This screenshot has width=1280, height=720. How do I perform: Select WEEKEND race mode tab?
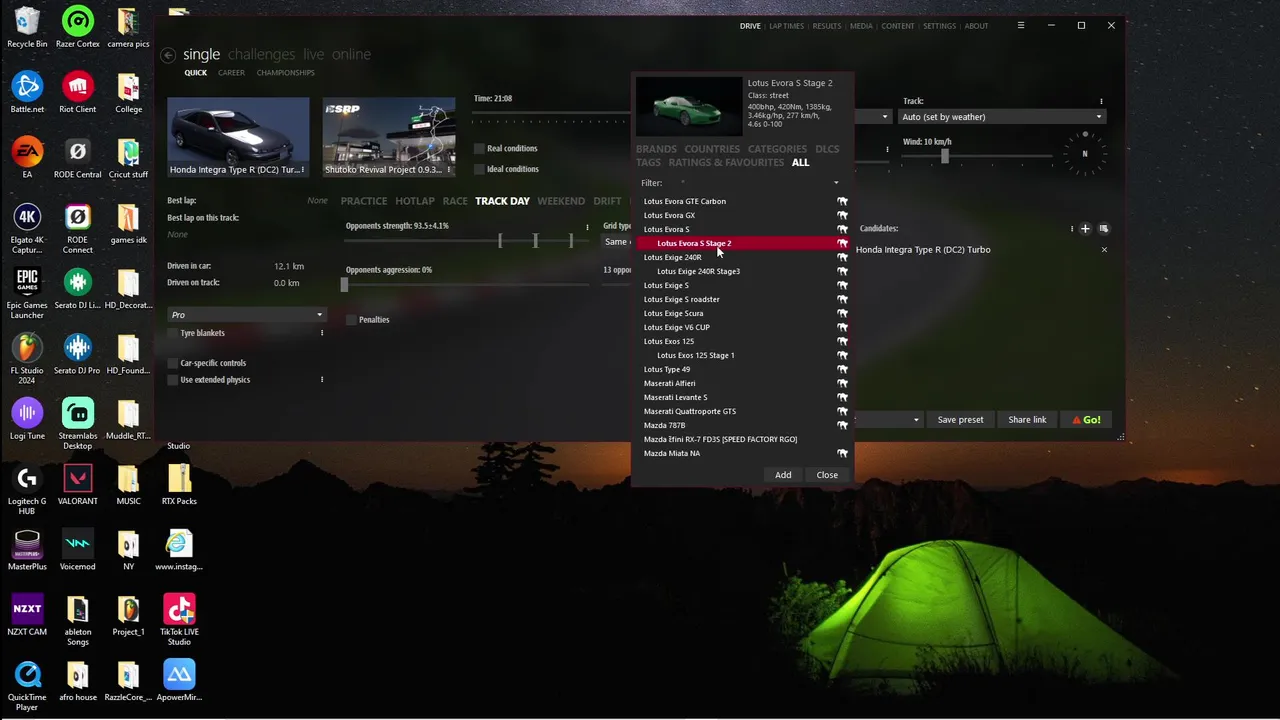point(561,201)
